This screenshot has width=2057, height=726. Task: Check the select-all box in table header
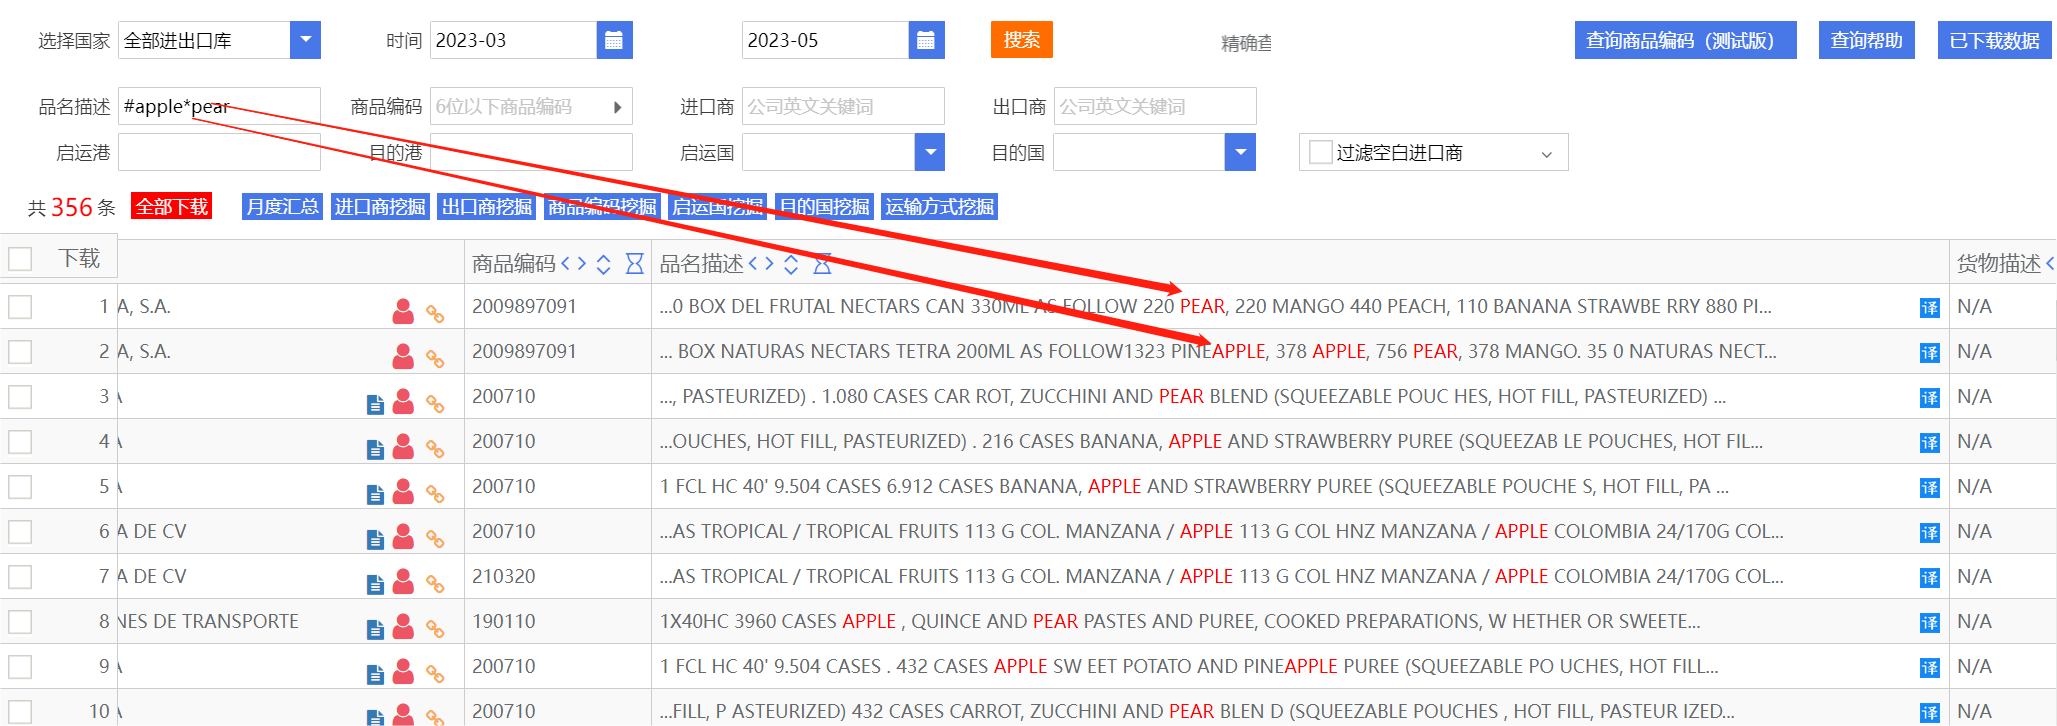[x=20, y=259]
